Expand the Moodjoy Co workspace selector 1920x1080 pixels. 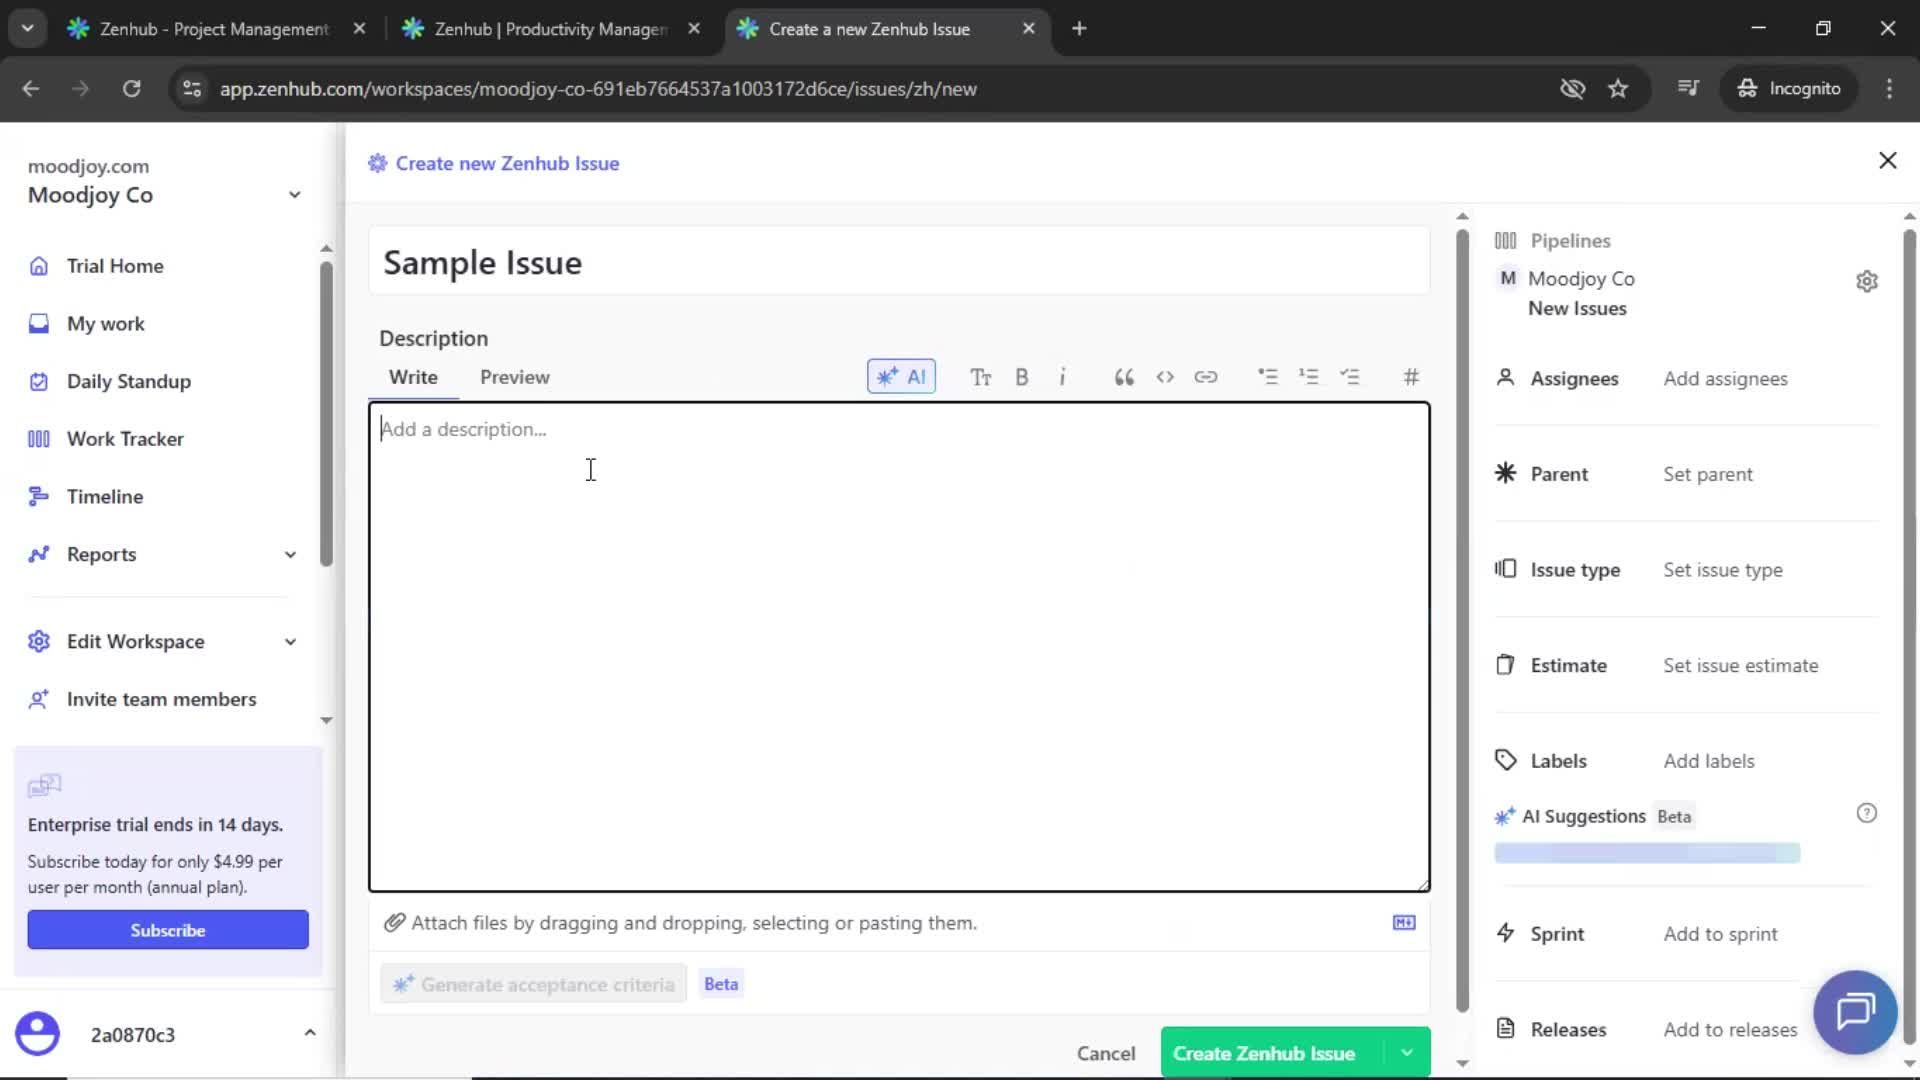pos(294,194)
